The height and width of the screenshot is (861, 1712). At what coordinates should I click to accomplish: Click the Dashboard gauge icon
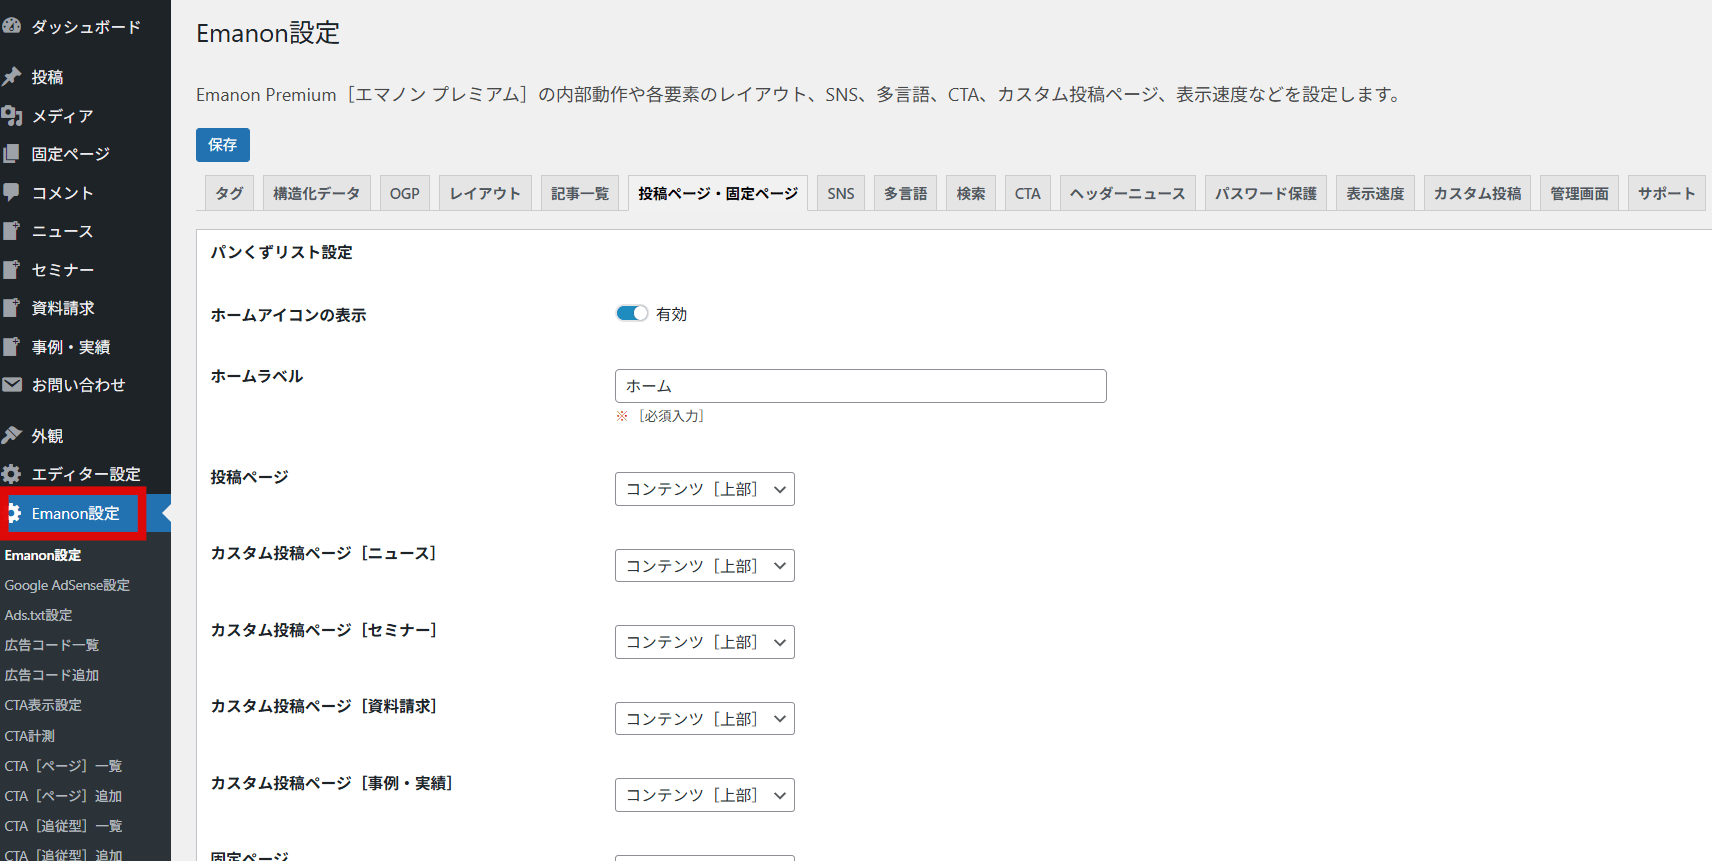pyautogui.click(x=11, y=26)
